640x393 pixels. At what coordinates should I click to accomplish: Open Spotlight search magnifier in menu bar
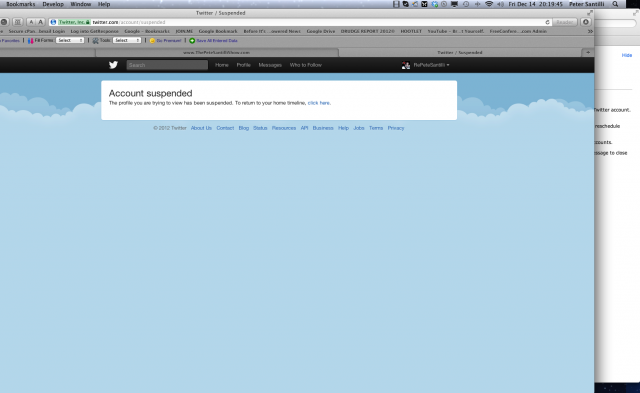(615, 4)
